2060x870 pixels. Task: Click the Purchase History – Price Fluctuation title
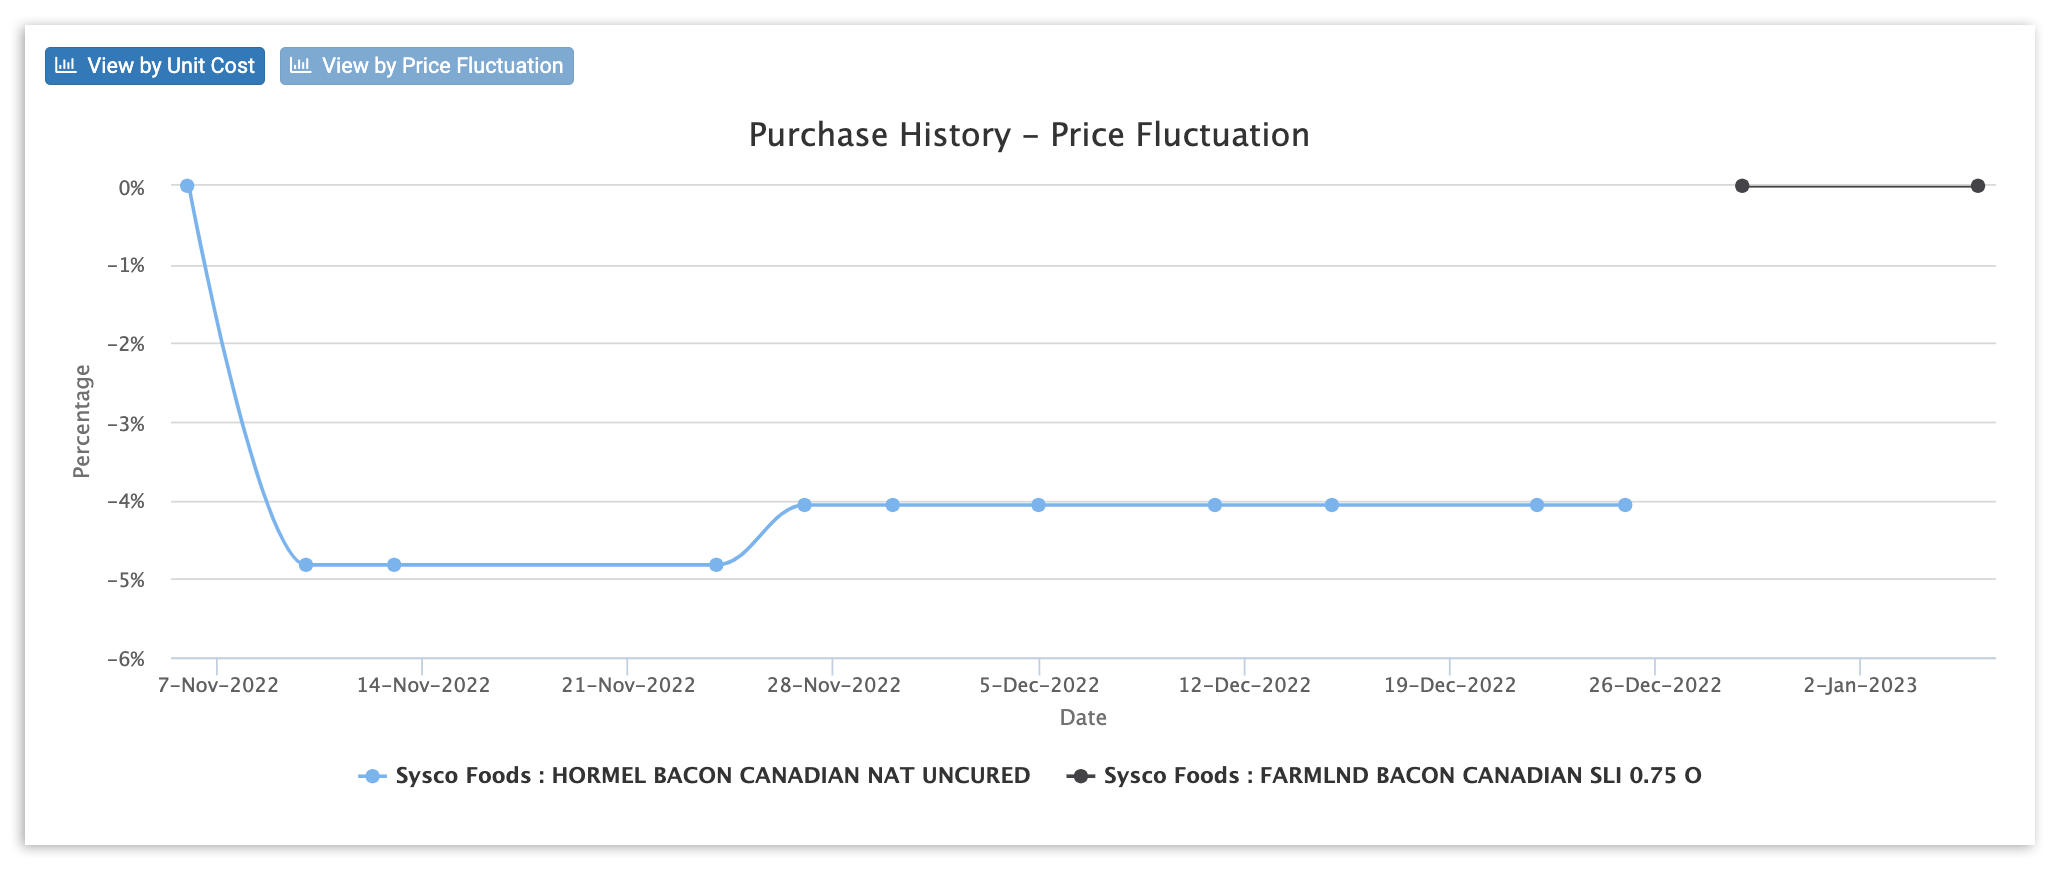click(1029, 135)
